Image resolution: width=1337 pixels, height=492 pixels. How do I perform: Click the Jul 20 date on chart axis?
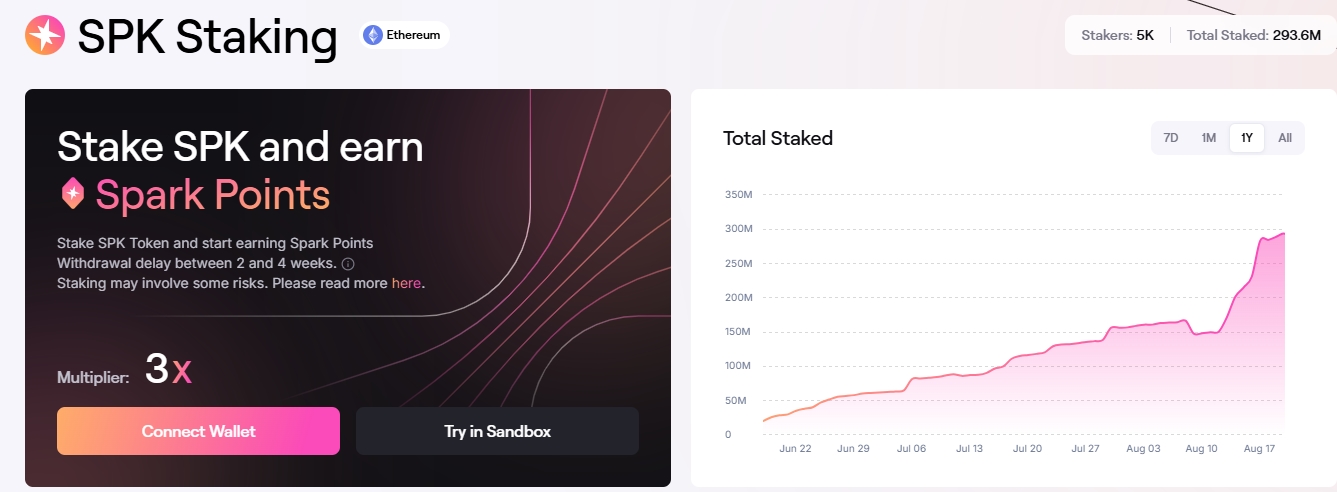click(x=1027, y=449)
